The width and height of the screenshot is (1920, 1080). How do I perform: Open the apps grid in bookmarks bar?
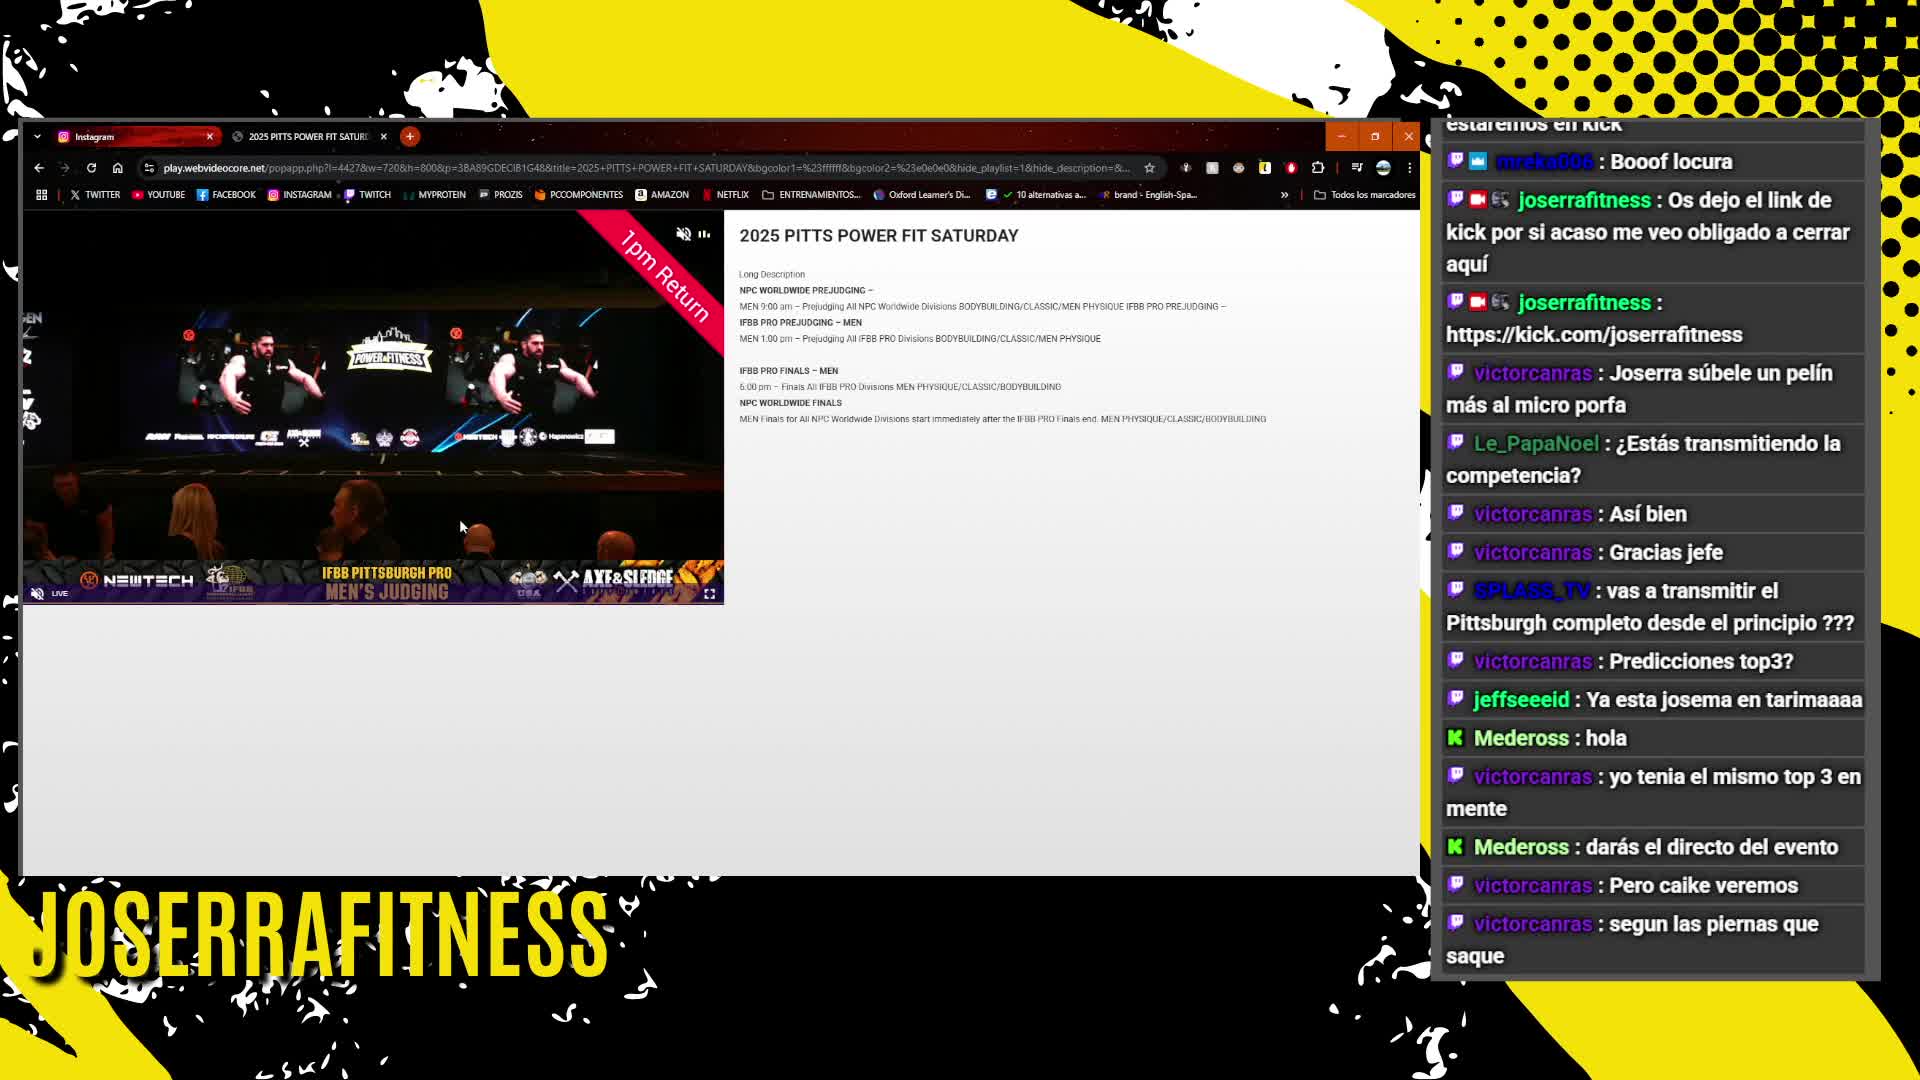[x=42, y=195]
